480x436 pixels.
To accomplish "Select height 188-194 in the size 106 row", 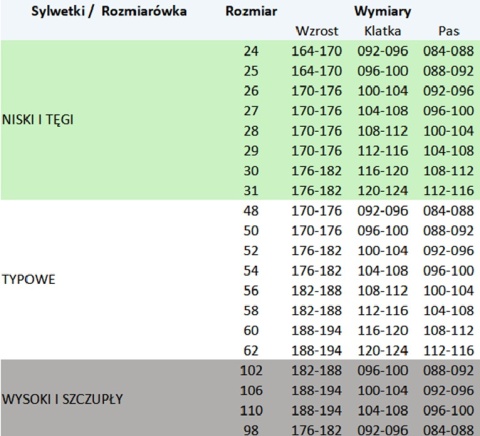I will pyautogui.click(x=317, y=390).
